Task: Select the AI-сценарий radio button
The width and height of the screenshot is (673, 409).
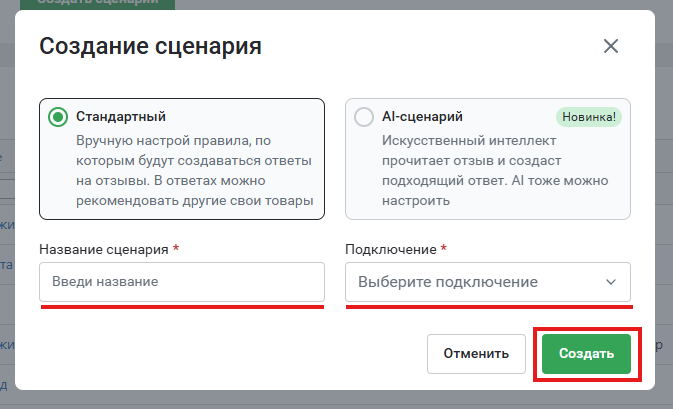Action: click(x=364, y=117)
